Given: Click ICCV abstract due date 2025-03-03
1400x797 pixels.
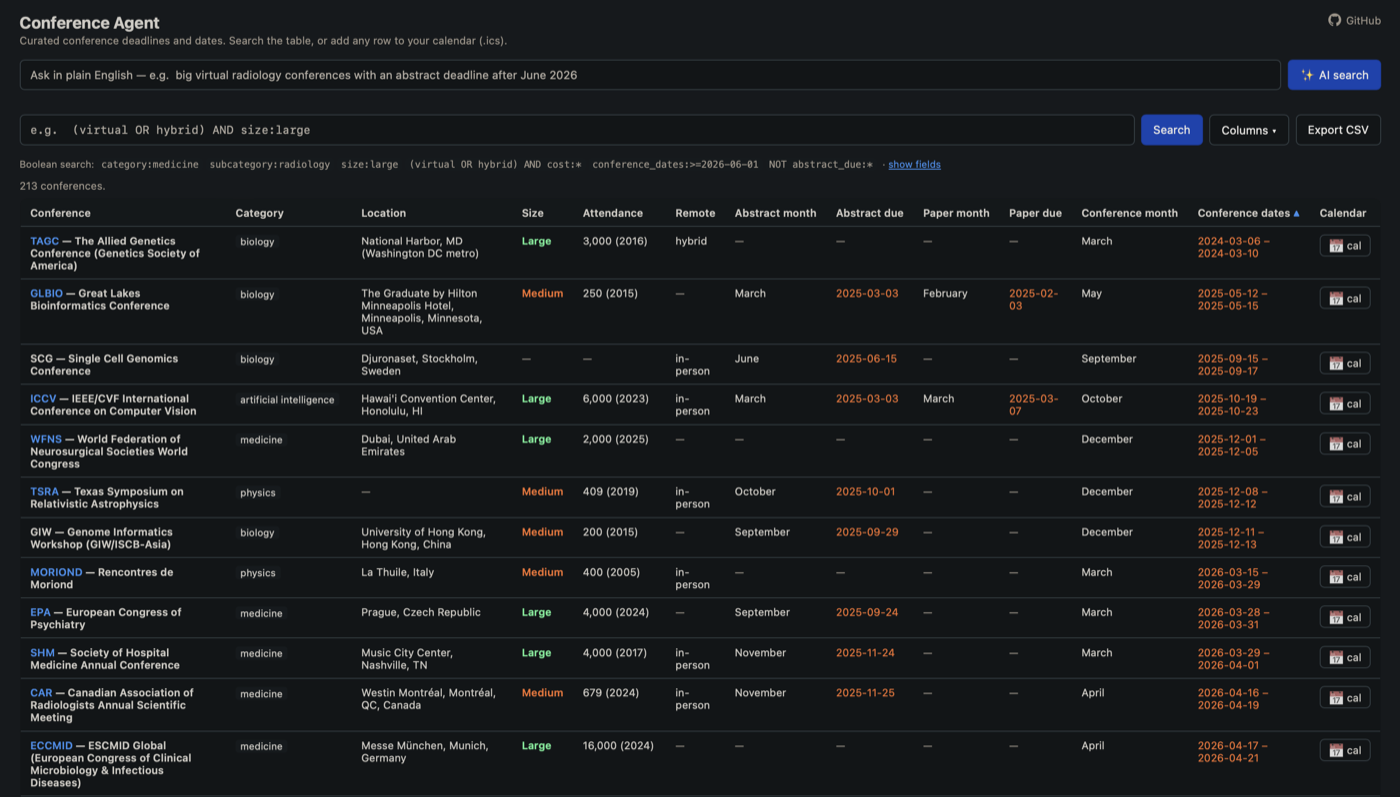Looking at the screenshot, I should point(867,398).
